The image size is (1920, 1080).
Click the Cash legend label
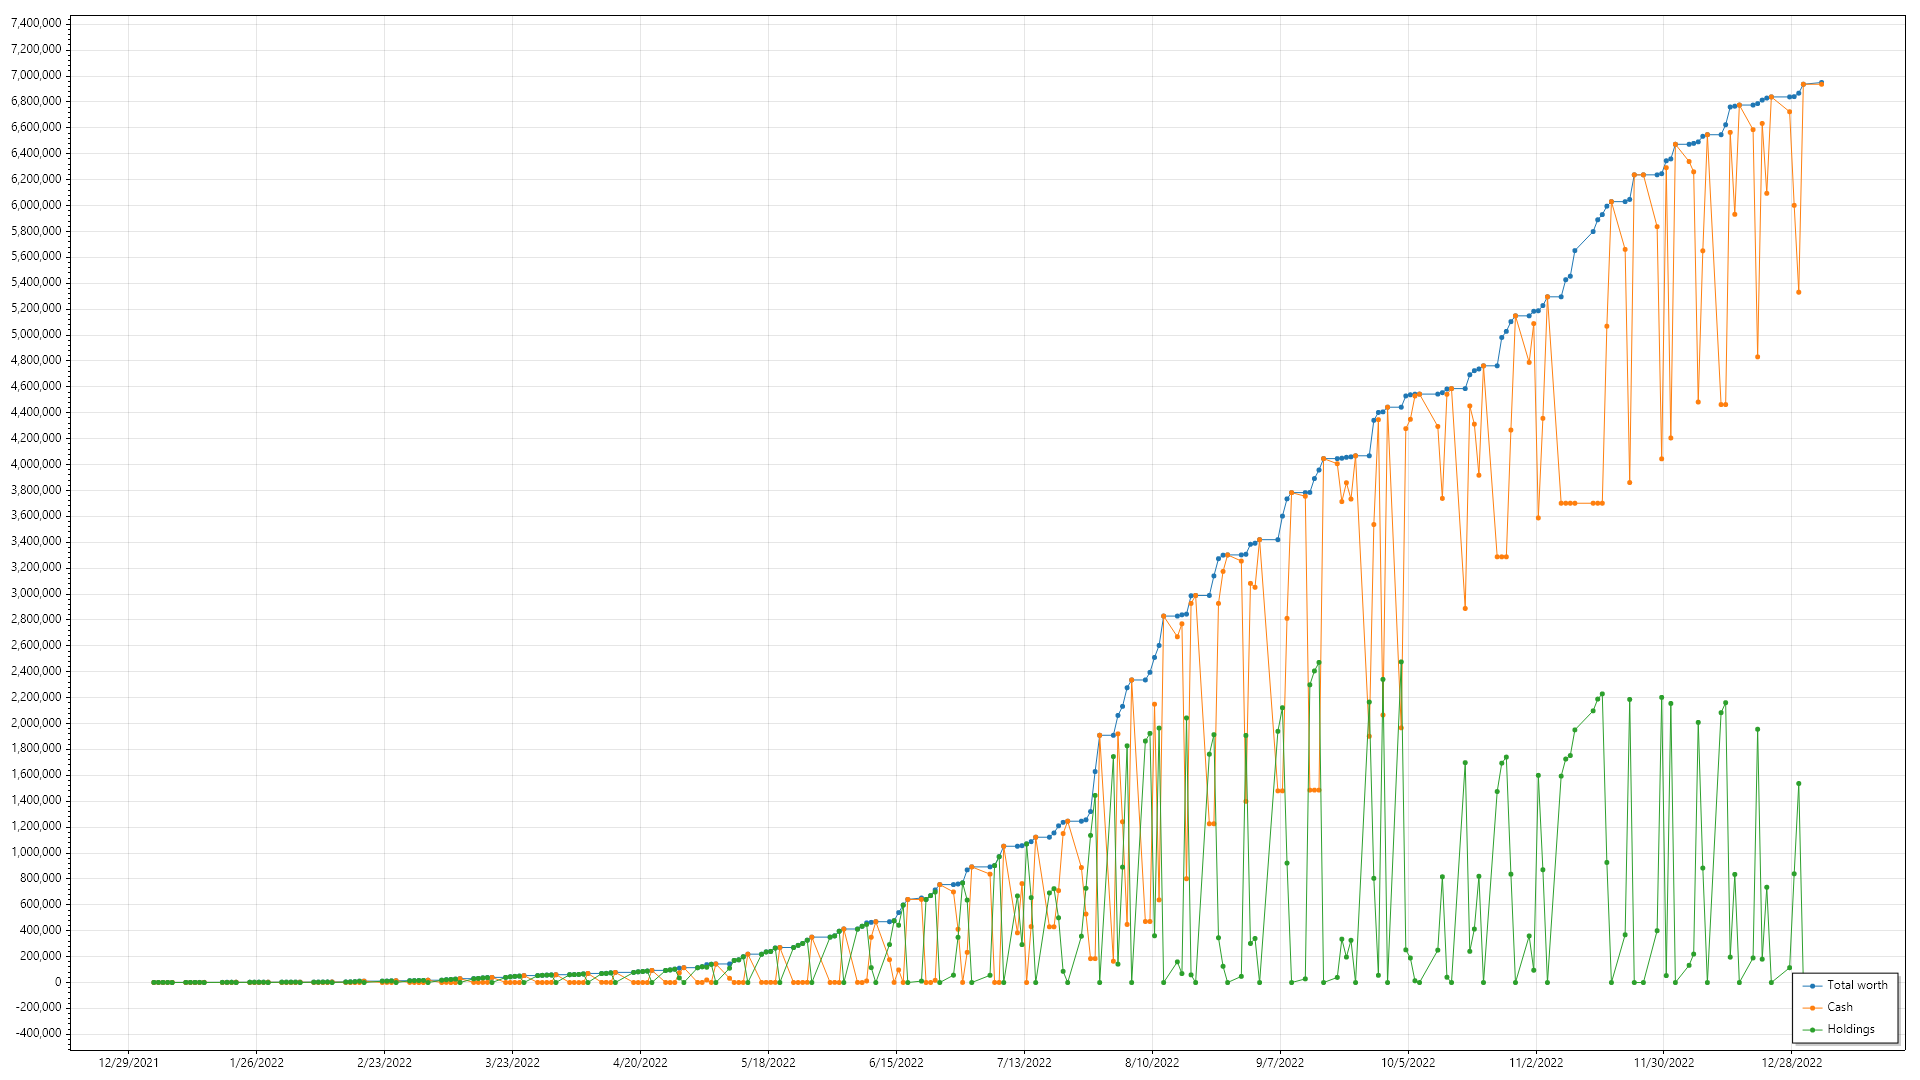coord(1839,1007)
